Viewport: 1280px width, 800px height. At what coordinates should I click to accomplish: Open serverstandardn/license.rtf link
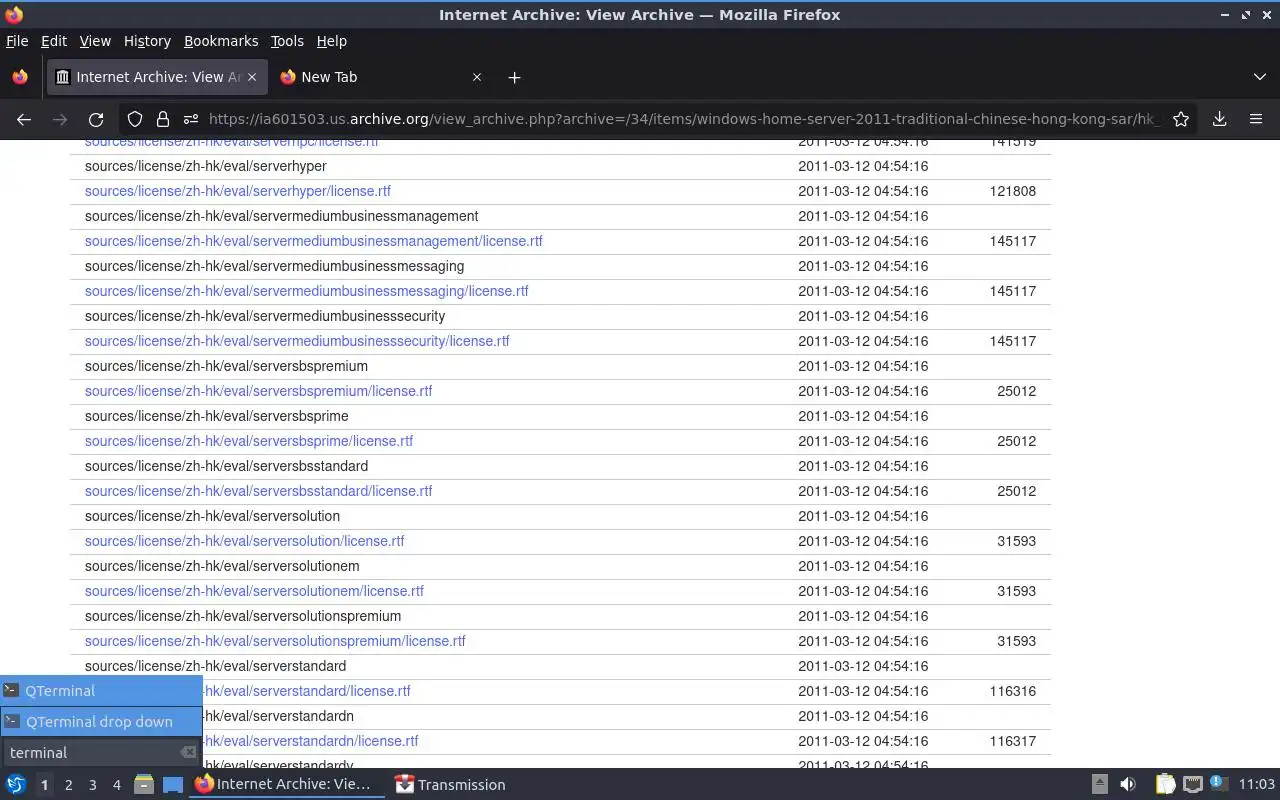[x=310, y=741]
